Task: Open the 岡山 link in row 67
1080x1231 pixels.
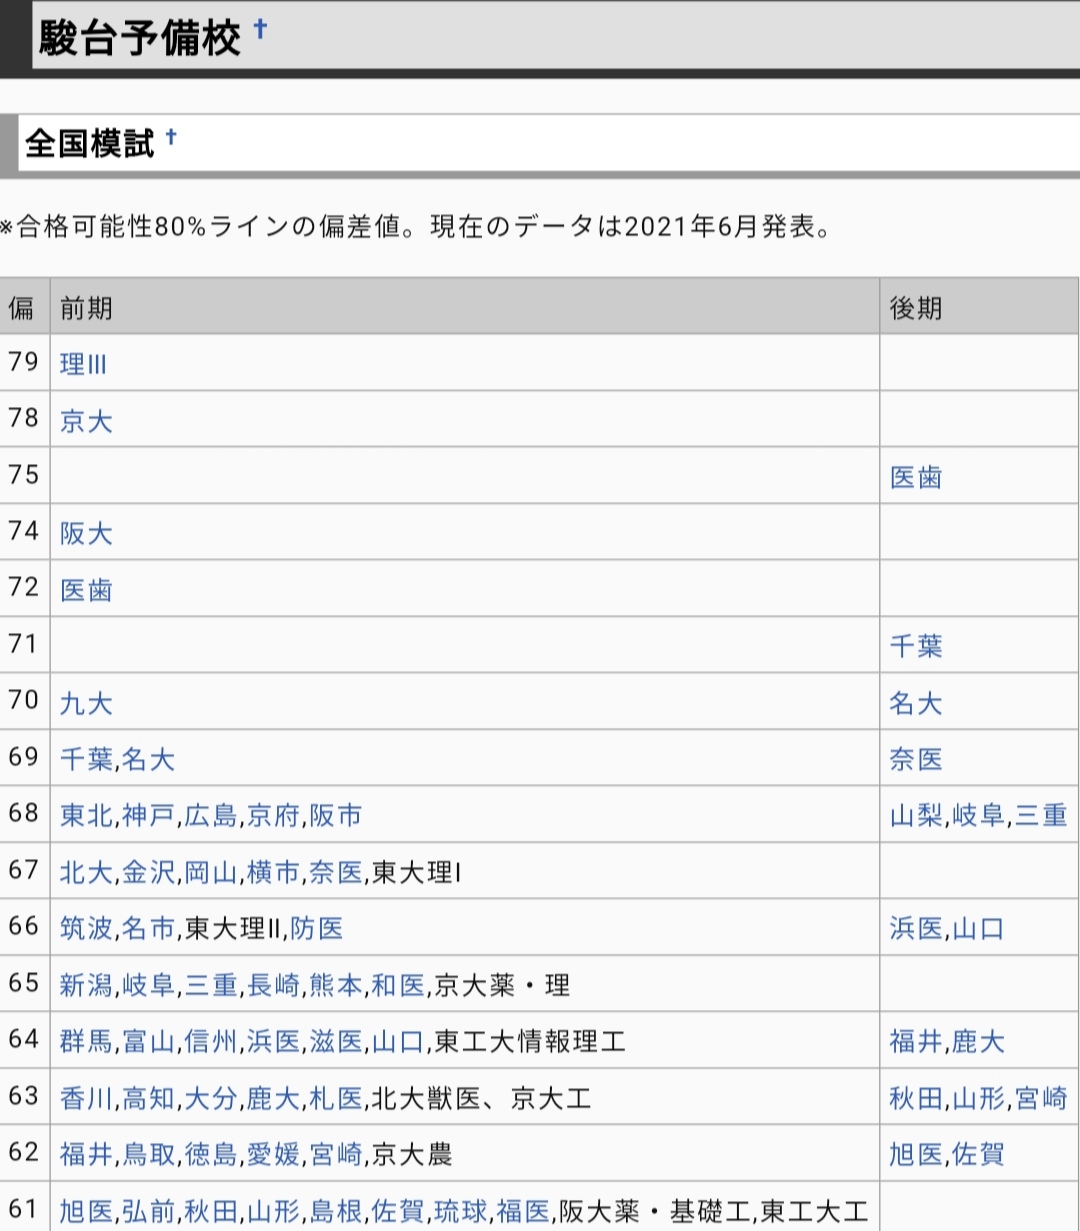Action: click(x=211, y=872)
